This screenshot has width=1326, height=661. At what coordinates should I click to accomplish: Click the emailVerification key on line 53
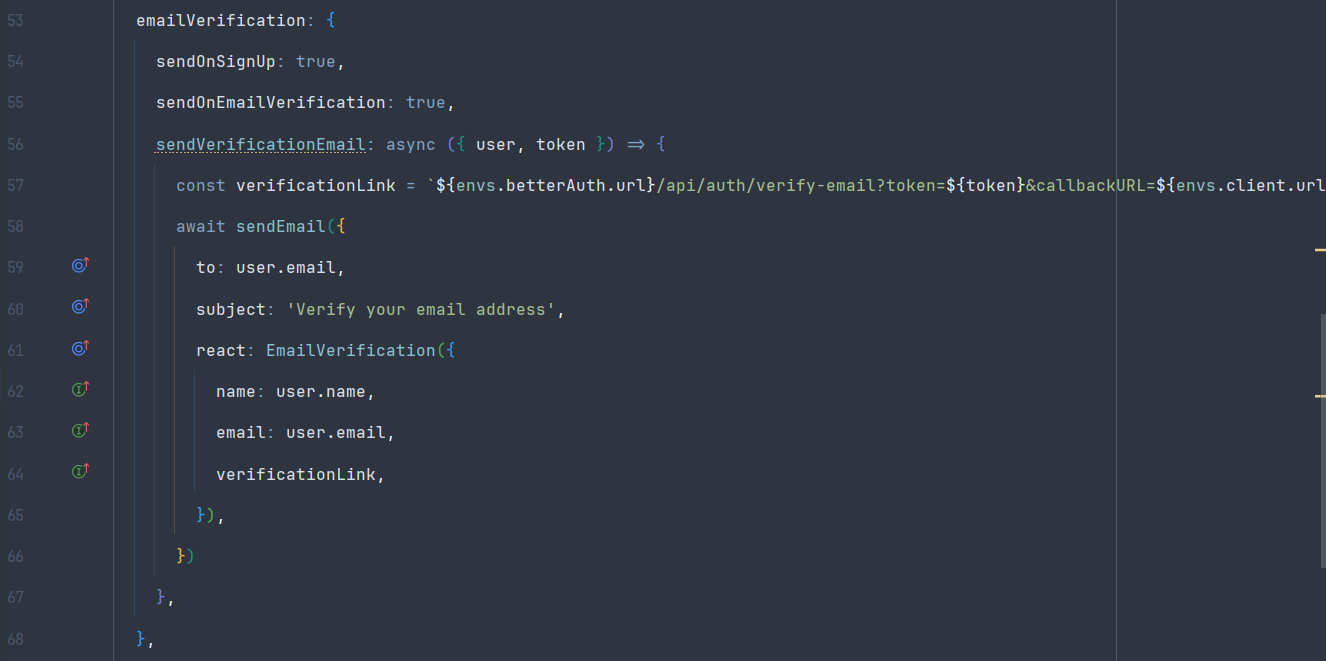[221, 20]
